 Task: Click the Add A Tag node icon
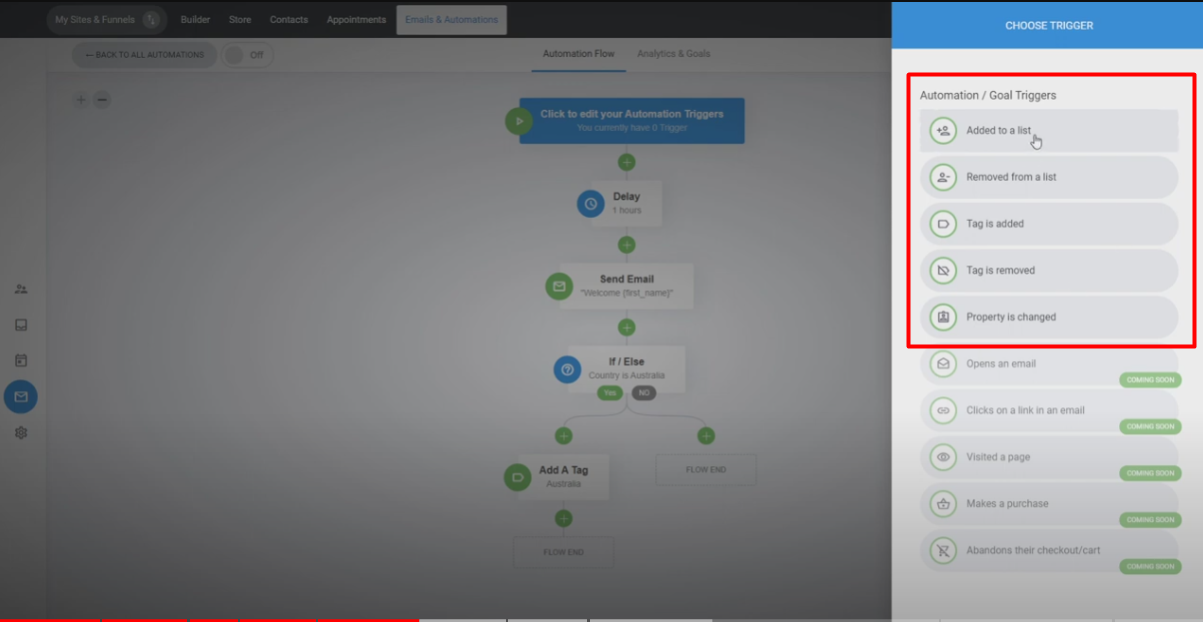point(518,477)
